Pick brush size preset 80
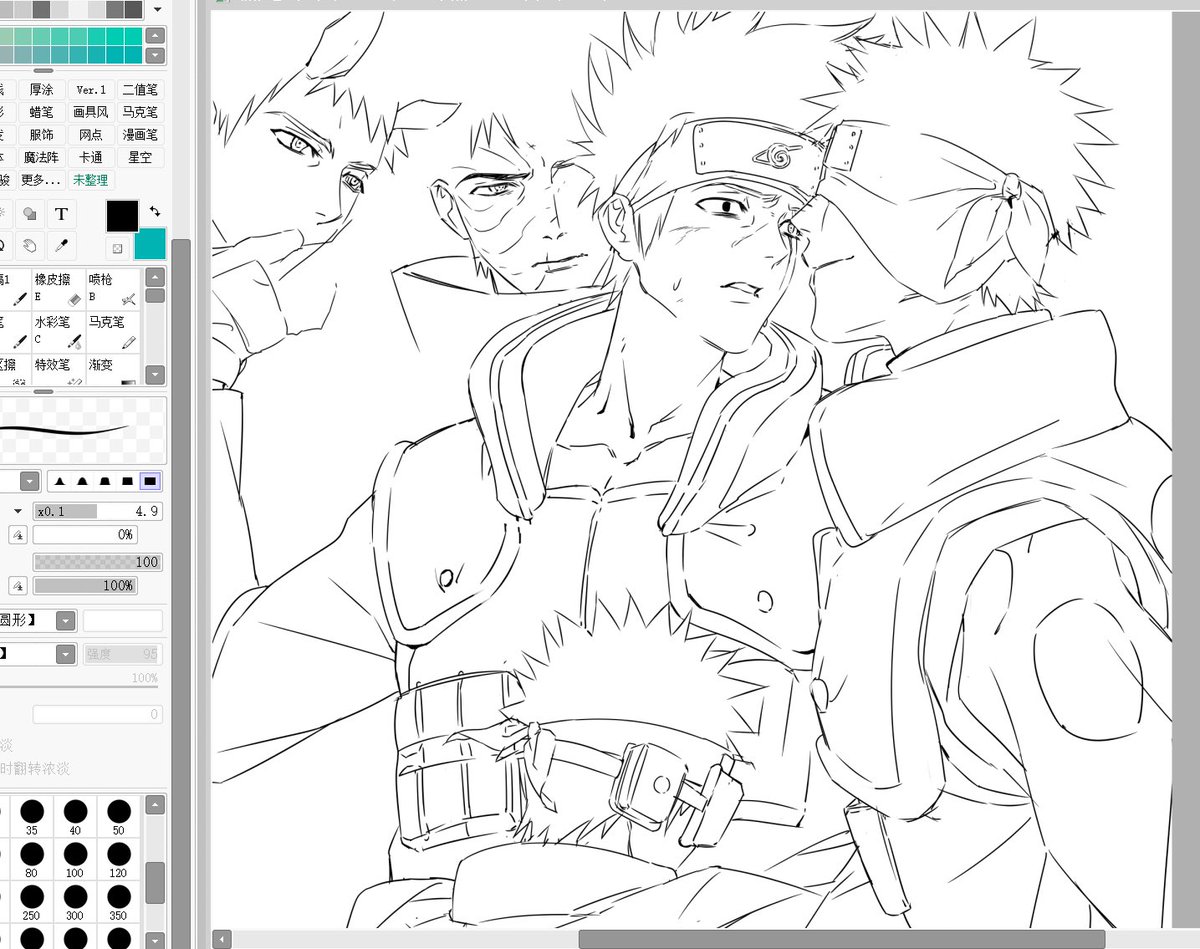The height and width of the screenshot is (949, 1200). (x=32, y=858)
